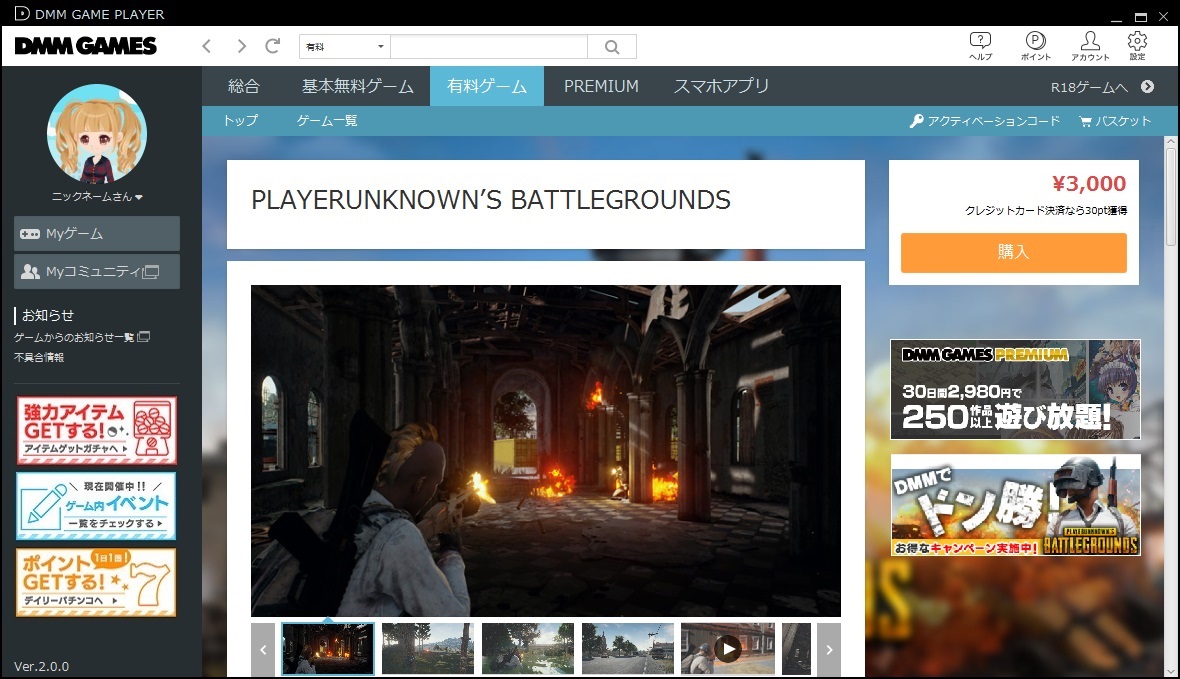
Task: Click the orange 購入 purchase button
Action: [x=1014, y=252]
